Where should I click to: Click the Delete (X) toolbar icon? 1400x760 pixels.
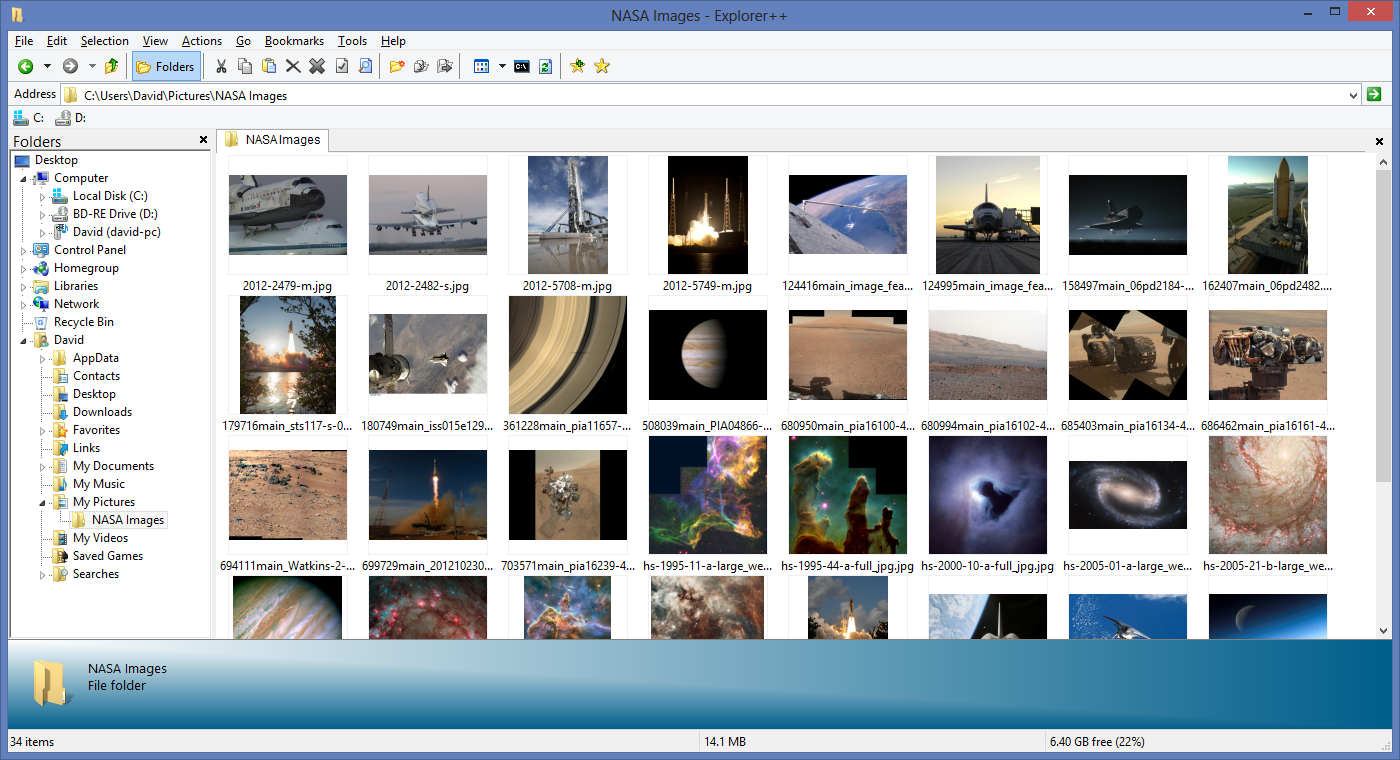point(292,66)
